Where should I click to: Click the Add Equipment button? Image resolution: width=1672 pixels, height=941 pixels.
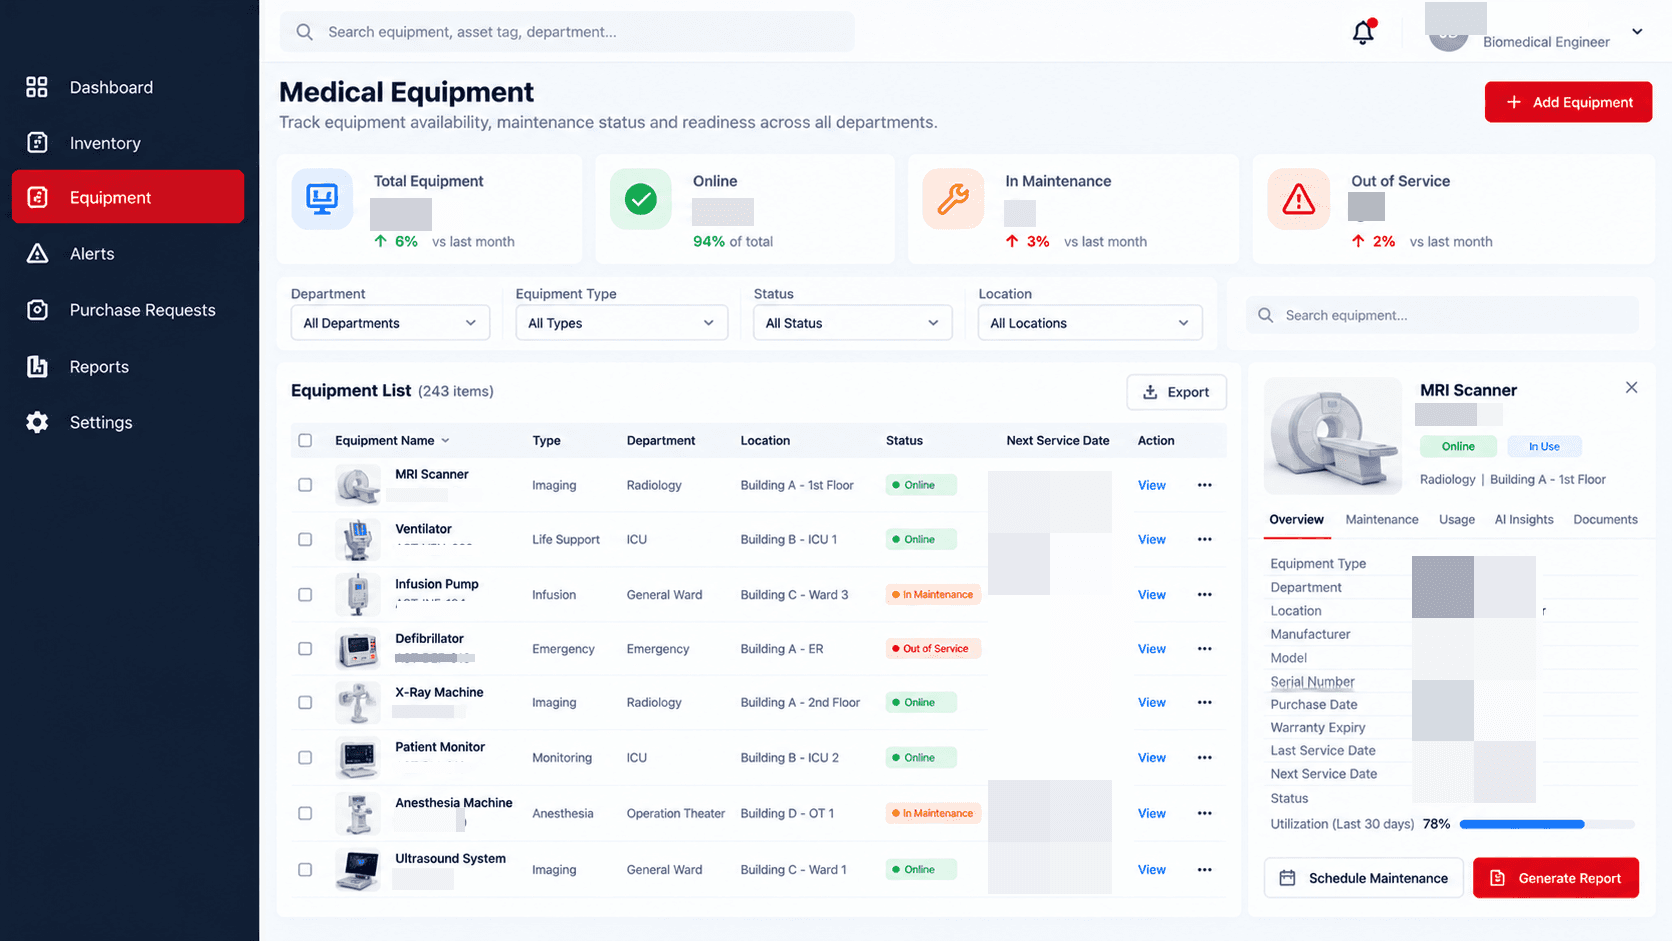coord(1568,102)
